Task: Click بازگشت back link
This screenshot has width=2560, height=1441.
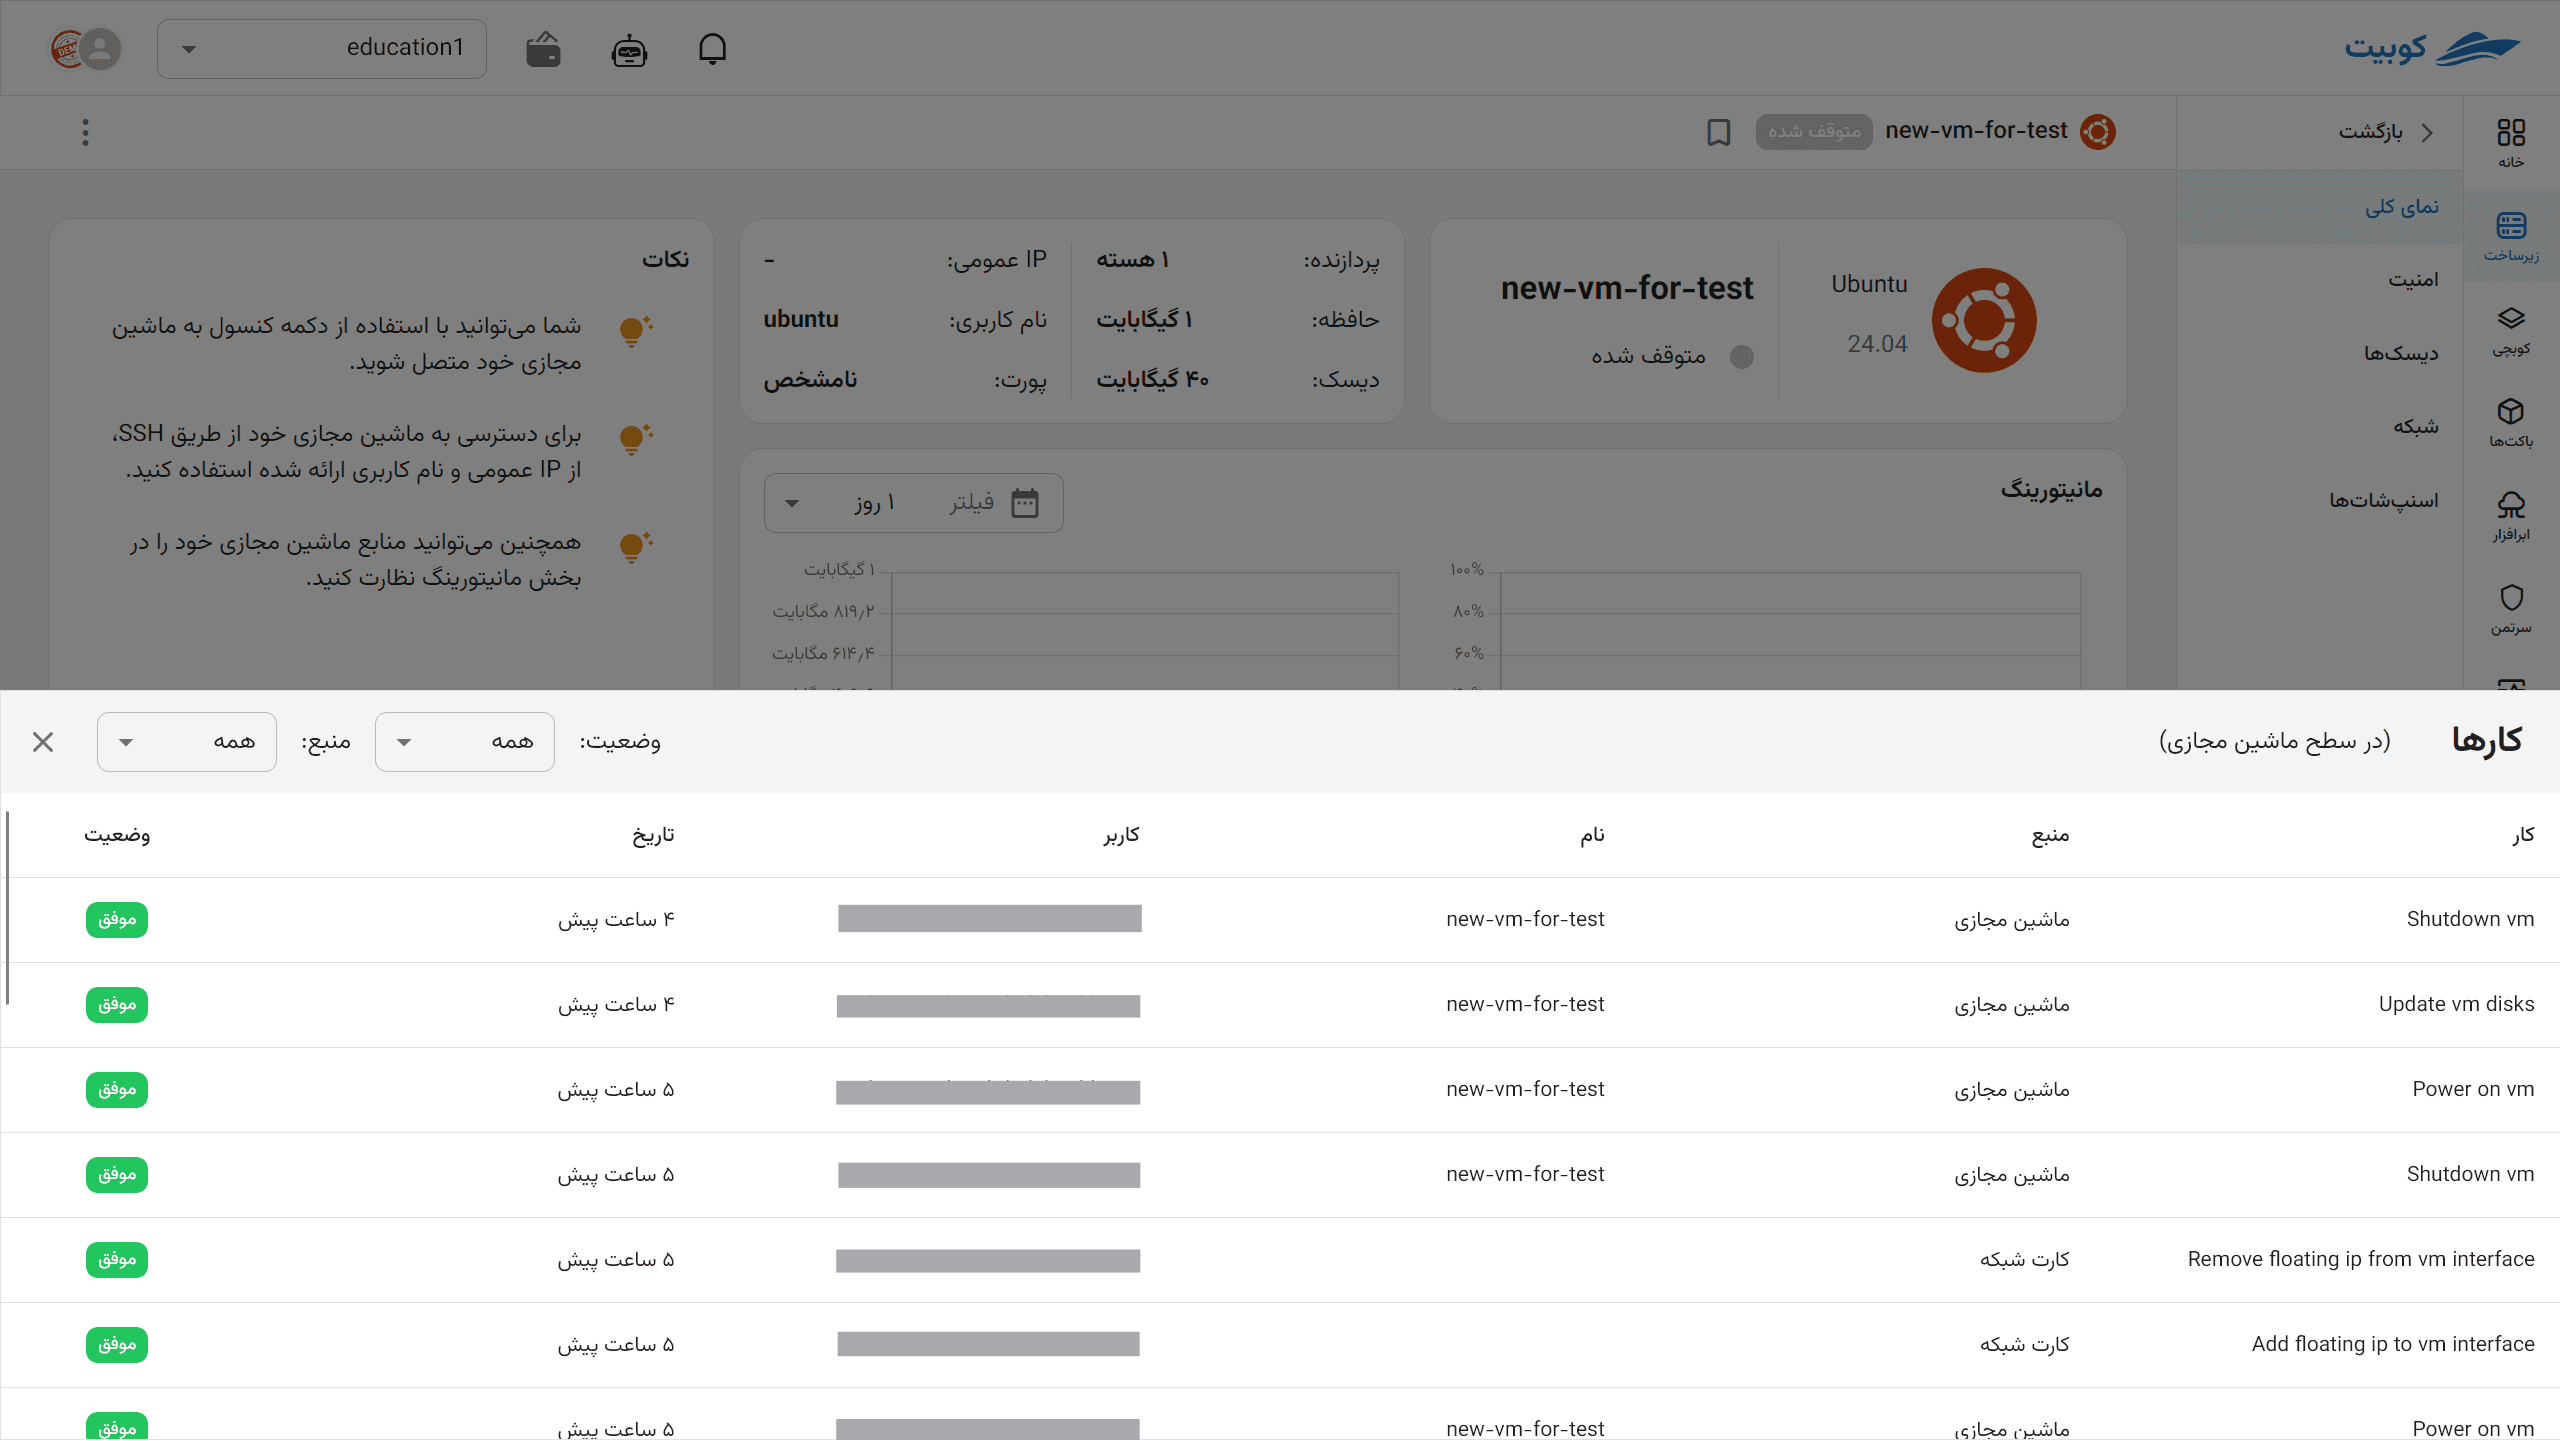Action: tap(2384, 132)
